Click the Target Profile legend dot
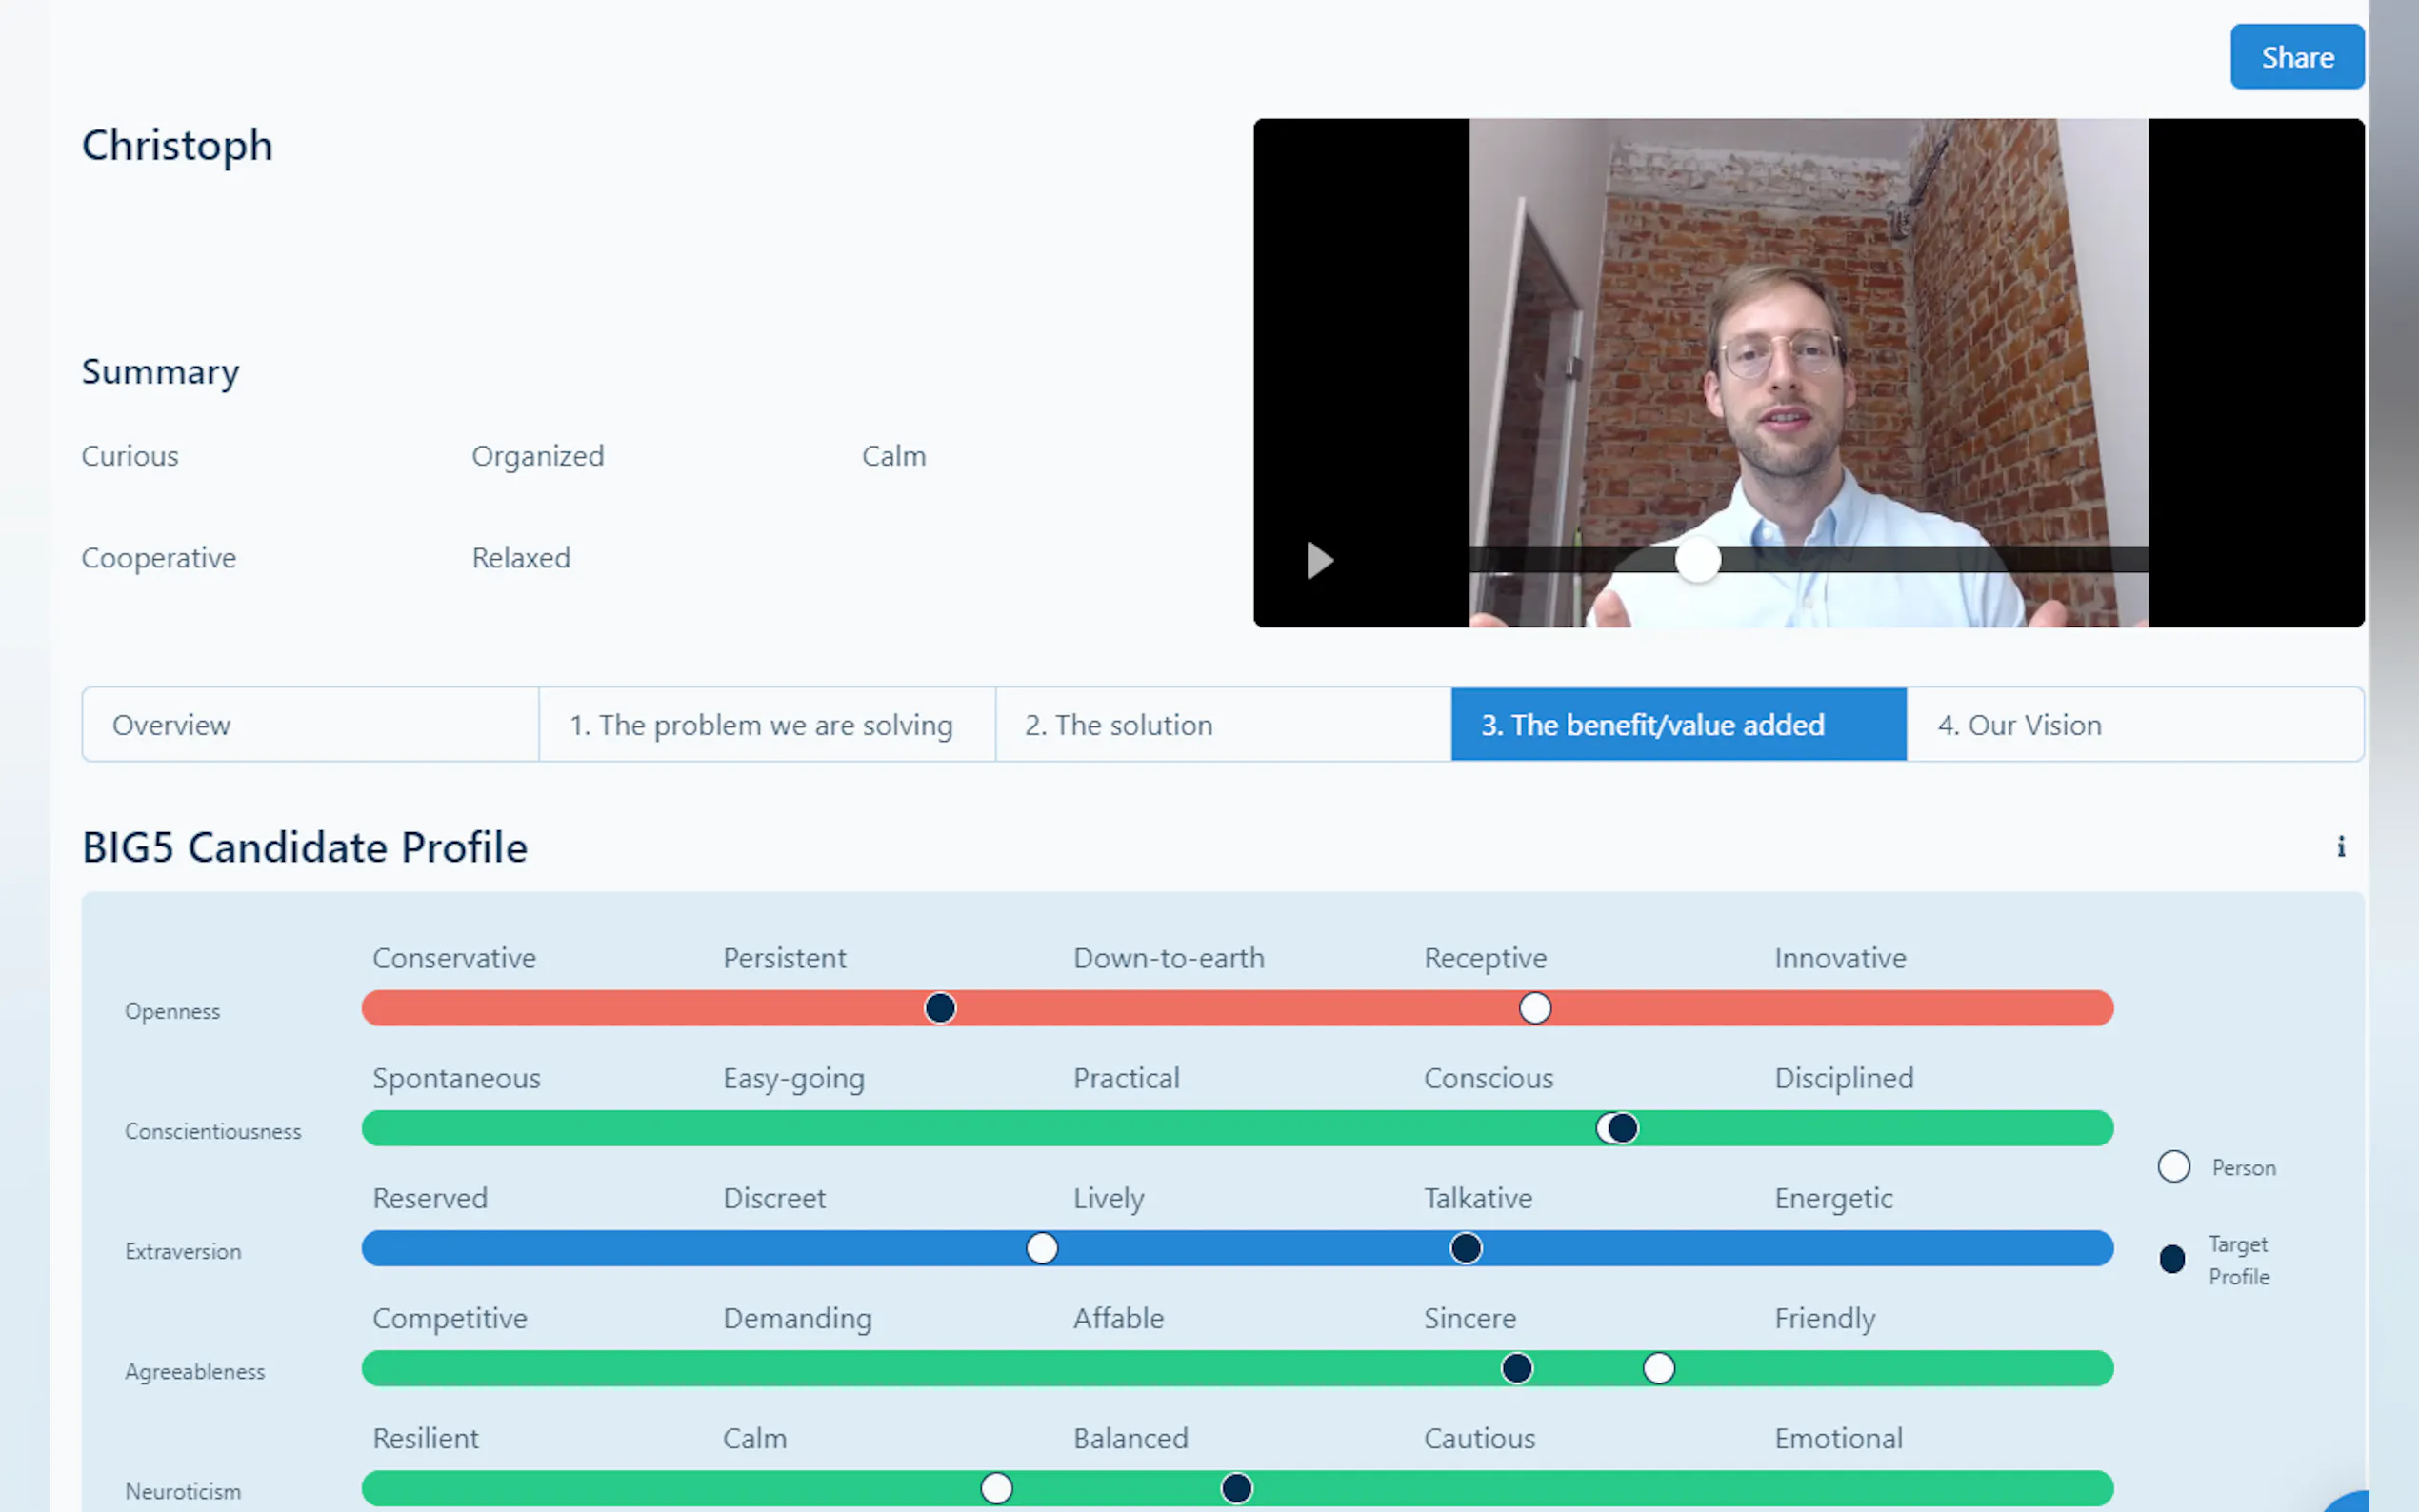Screen dimensions: 2419x1512 coord(2171,1259)
